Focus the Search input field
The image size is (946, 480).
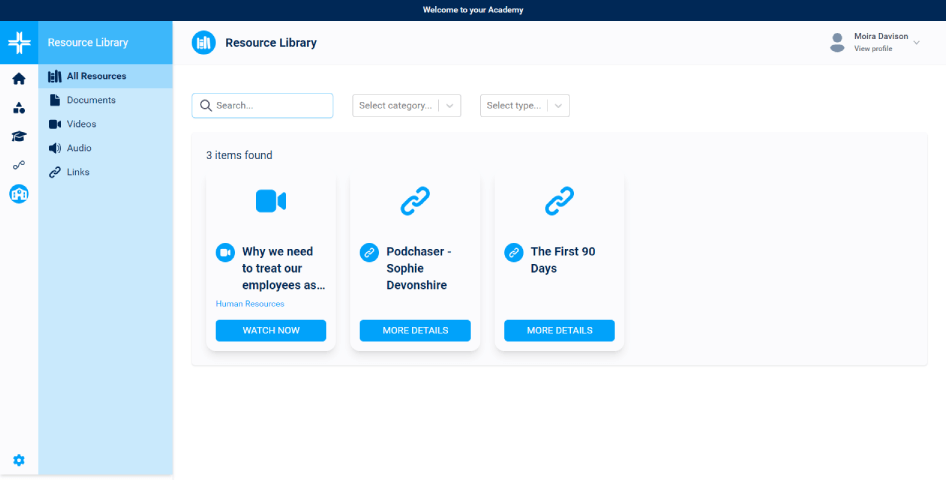[x=270, y=105]
